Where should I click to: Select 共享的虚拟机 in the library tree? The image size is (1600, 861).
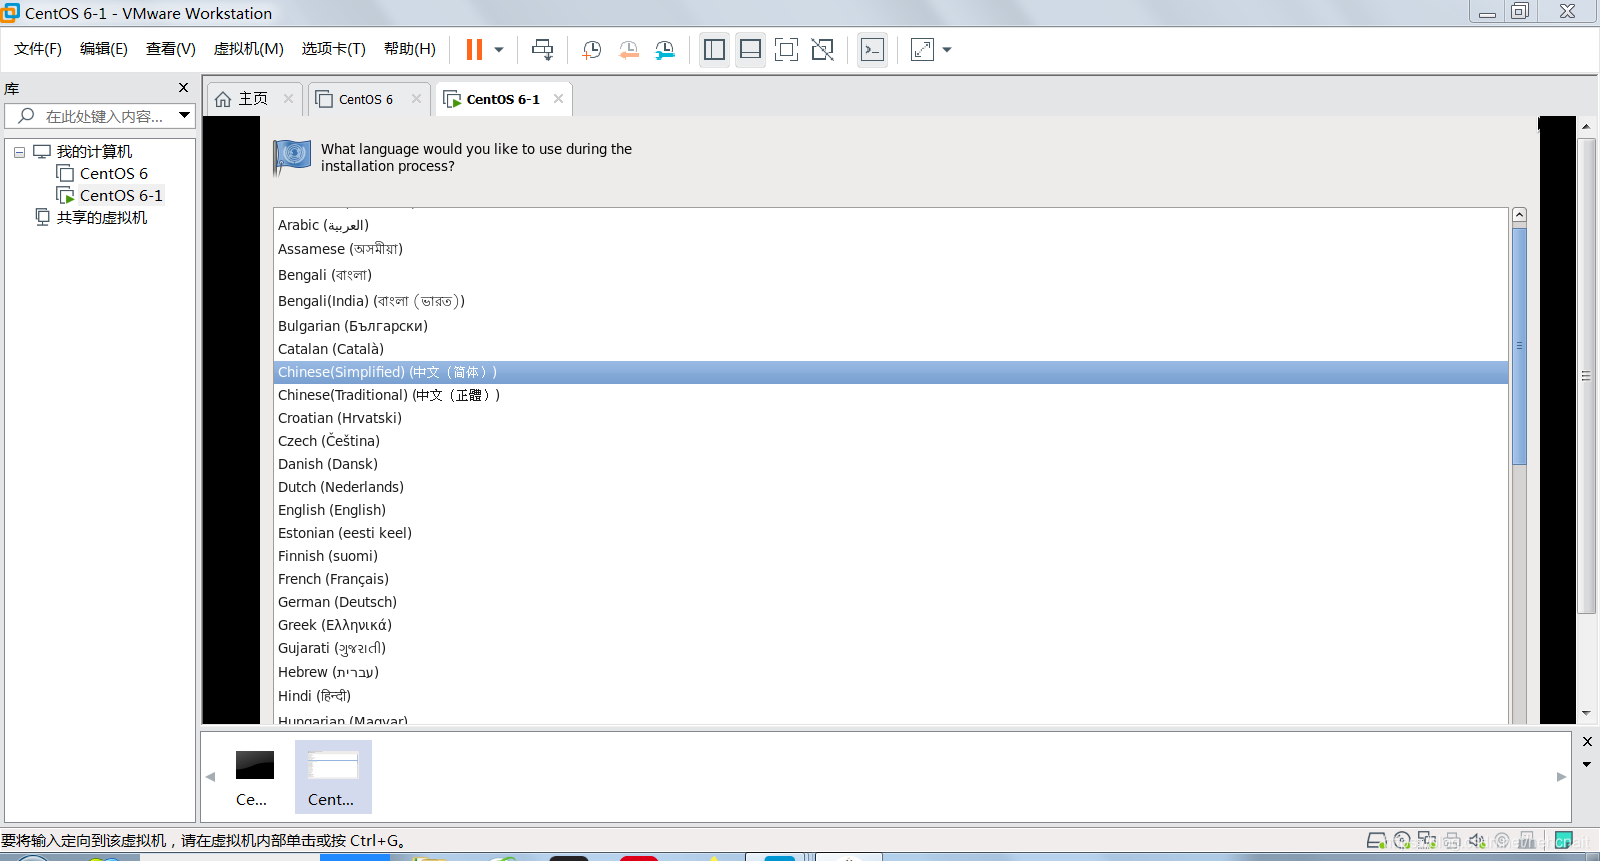click(x=101, y=218)
